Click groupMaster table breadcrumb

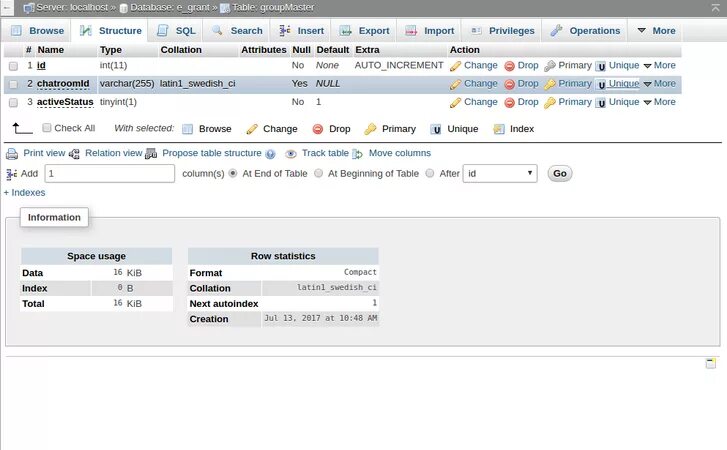(273, 7)
